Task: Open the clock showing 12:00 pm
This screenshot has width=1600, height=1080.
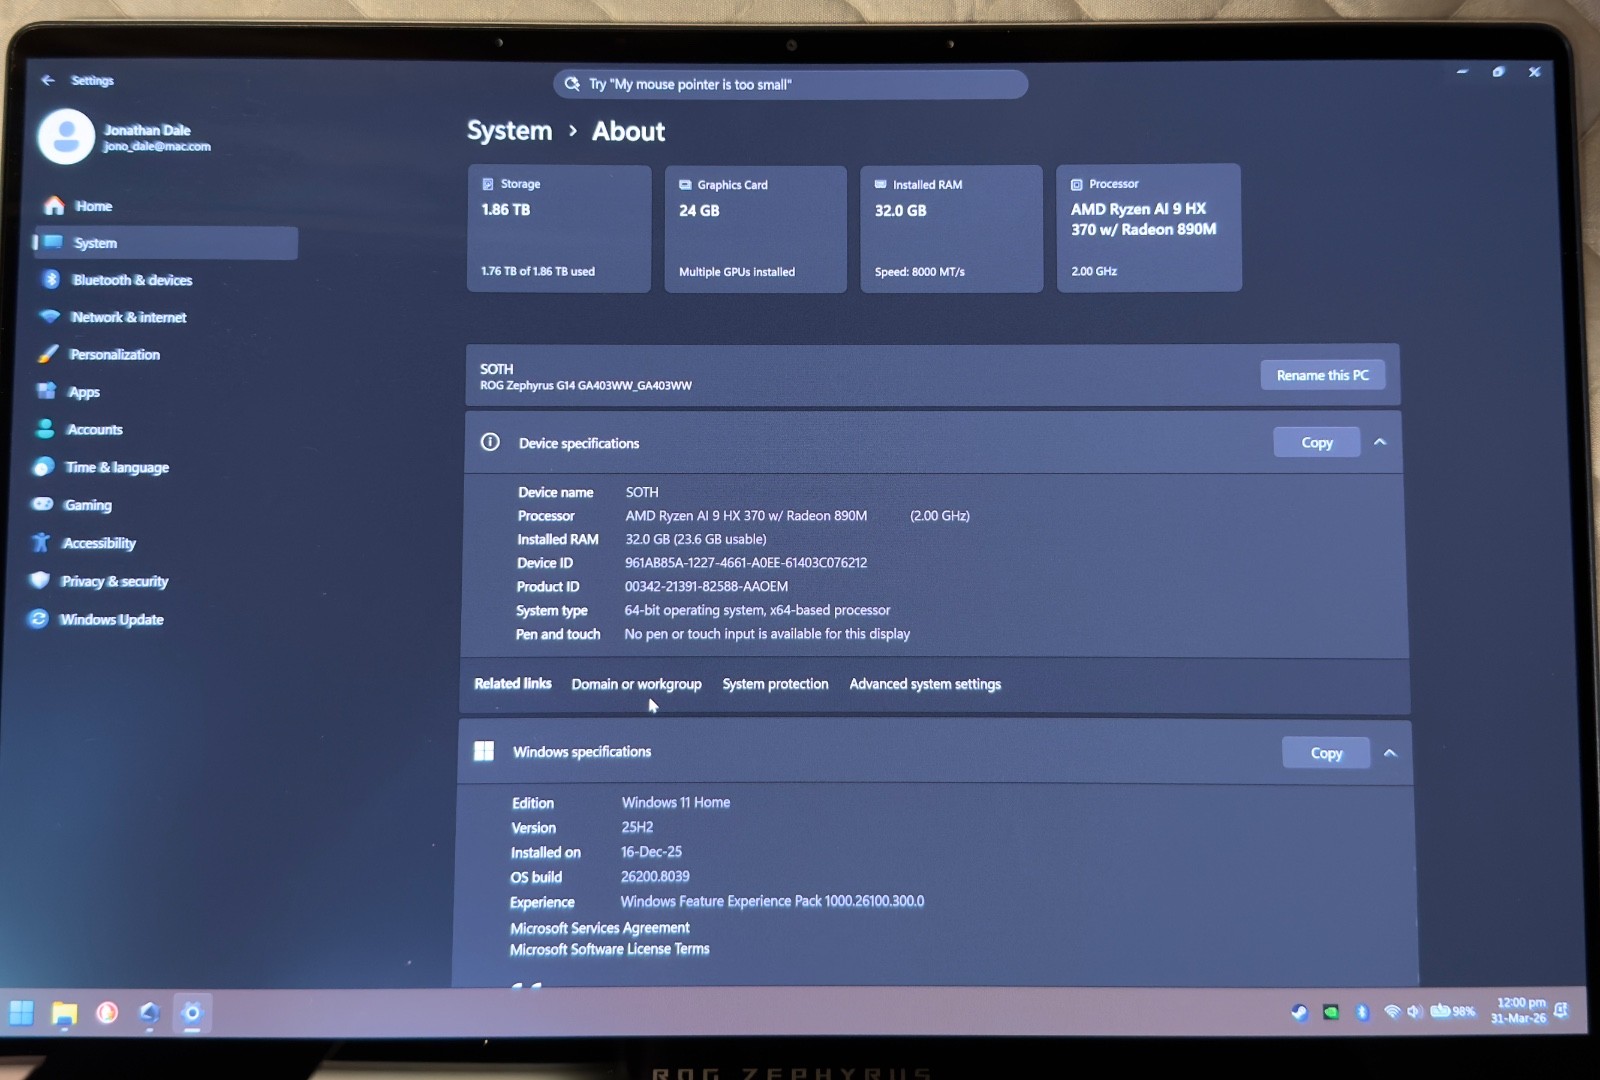Action: (x=1518, y=1010)
